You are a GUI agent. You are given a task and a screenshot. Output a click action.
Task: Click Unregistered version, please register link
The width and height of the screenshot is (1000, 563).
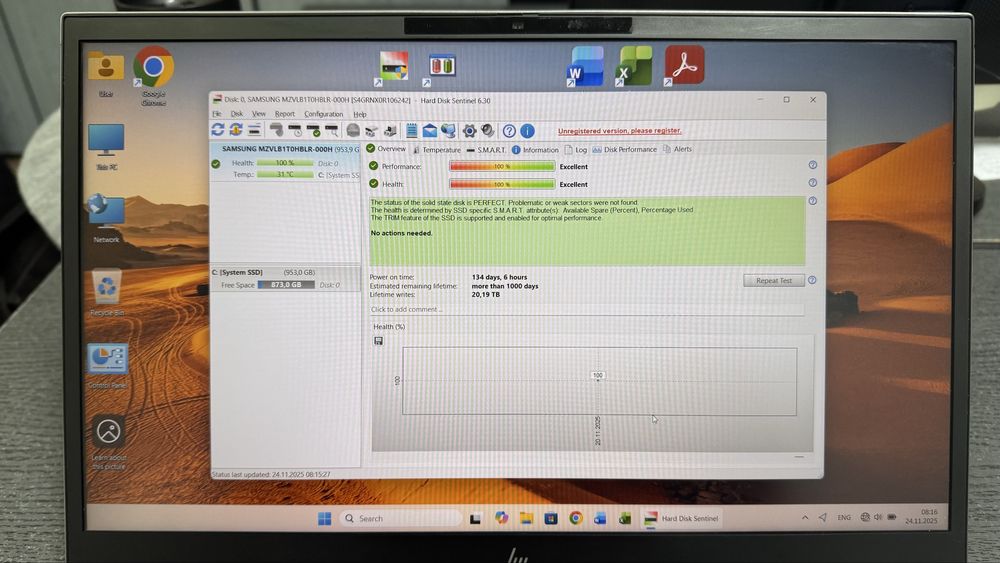(x=619, y=131)
